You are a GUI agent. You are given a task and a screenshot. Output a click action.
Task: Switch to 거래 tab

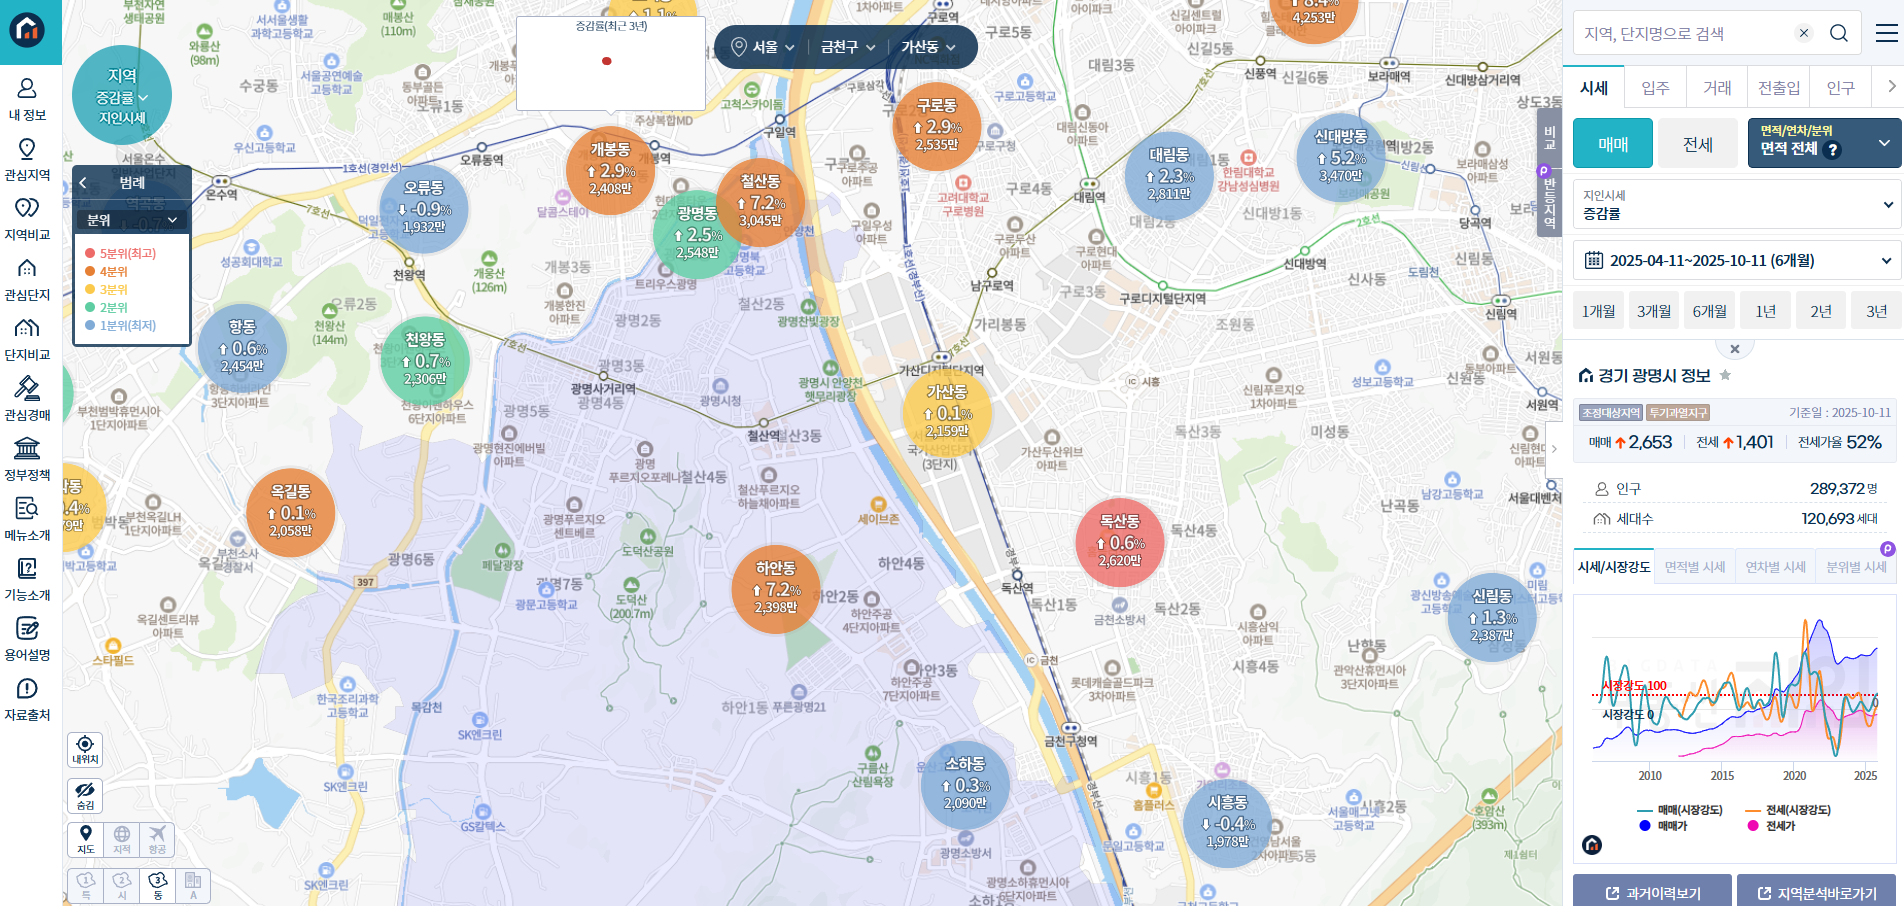(1717, 88)
